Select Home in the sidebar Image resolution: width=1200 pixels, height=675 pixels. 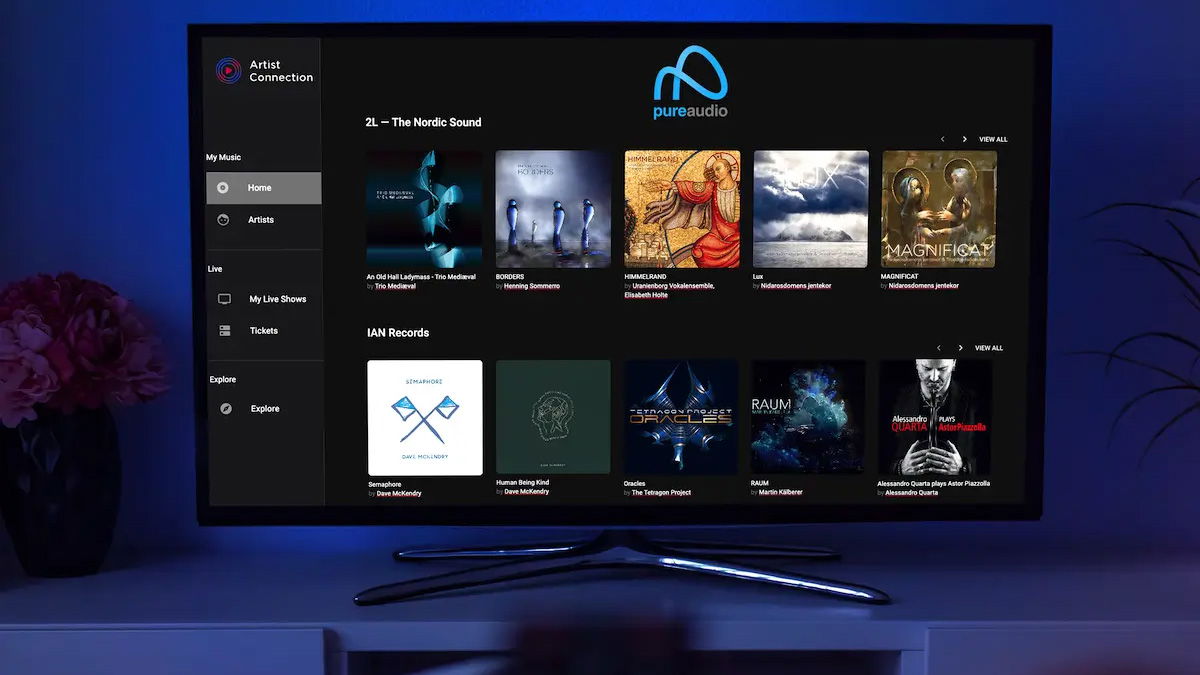263,188
